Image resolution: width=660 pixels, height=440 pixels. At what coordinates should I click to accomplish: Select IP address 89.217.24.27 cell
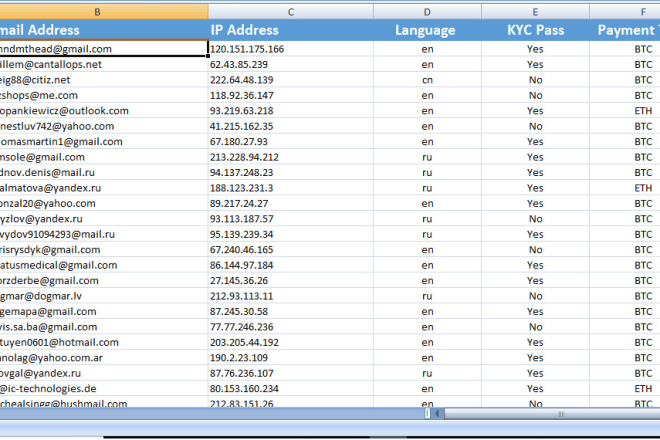[291, 203]
